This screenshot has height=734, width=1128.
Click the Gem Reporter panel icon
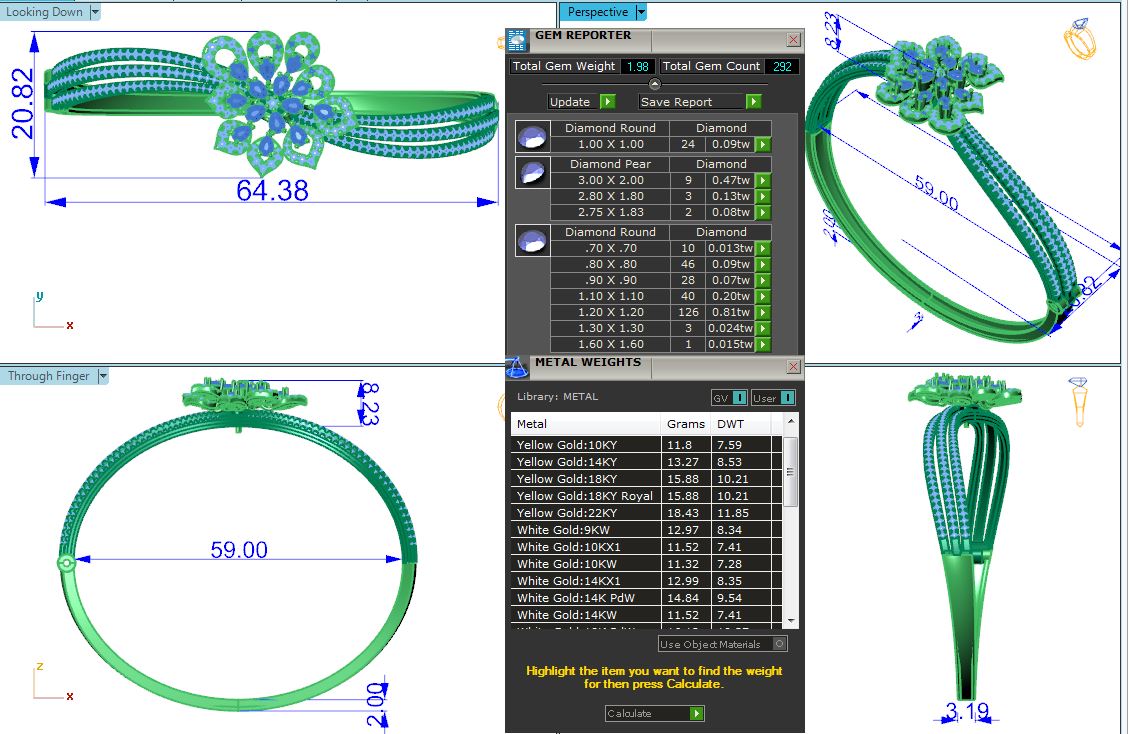(517, 40)
